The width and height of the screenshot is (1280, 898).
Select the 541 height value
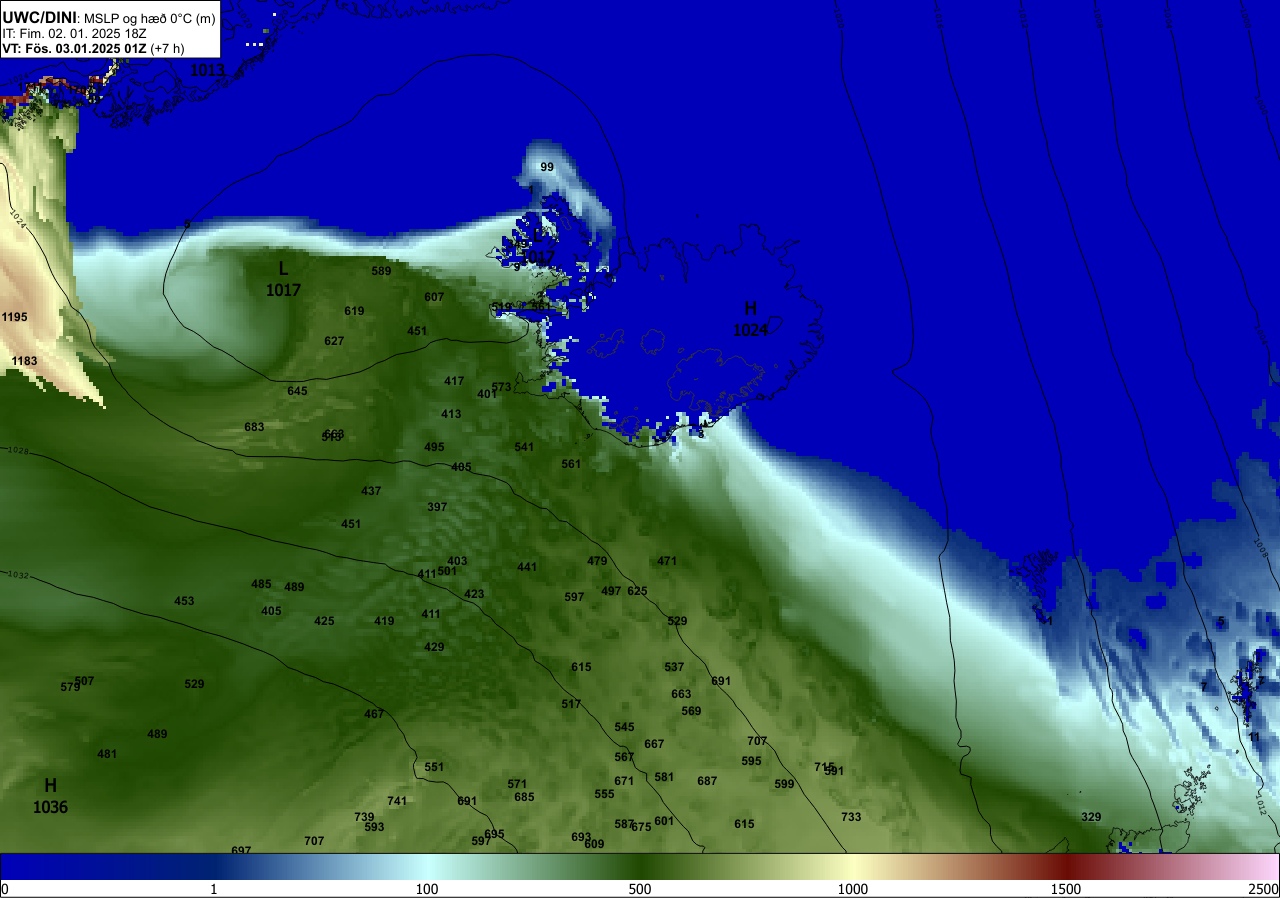point(524,447)
